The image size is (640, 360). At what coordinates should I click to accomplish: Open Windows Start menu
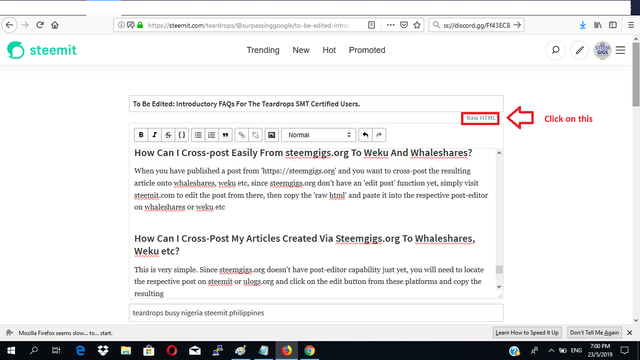coord(11,351)
